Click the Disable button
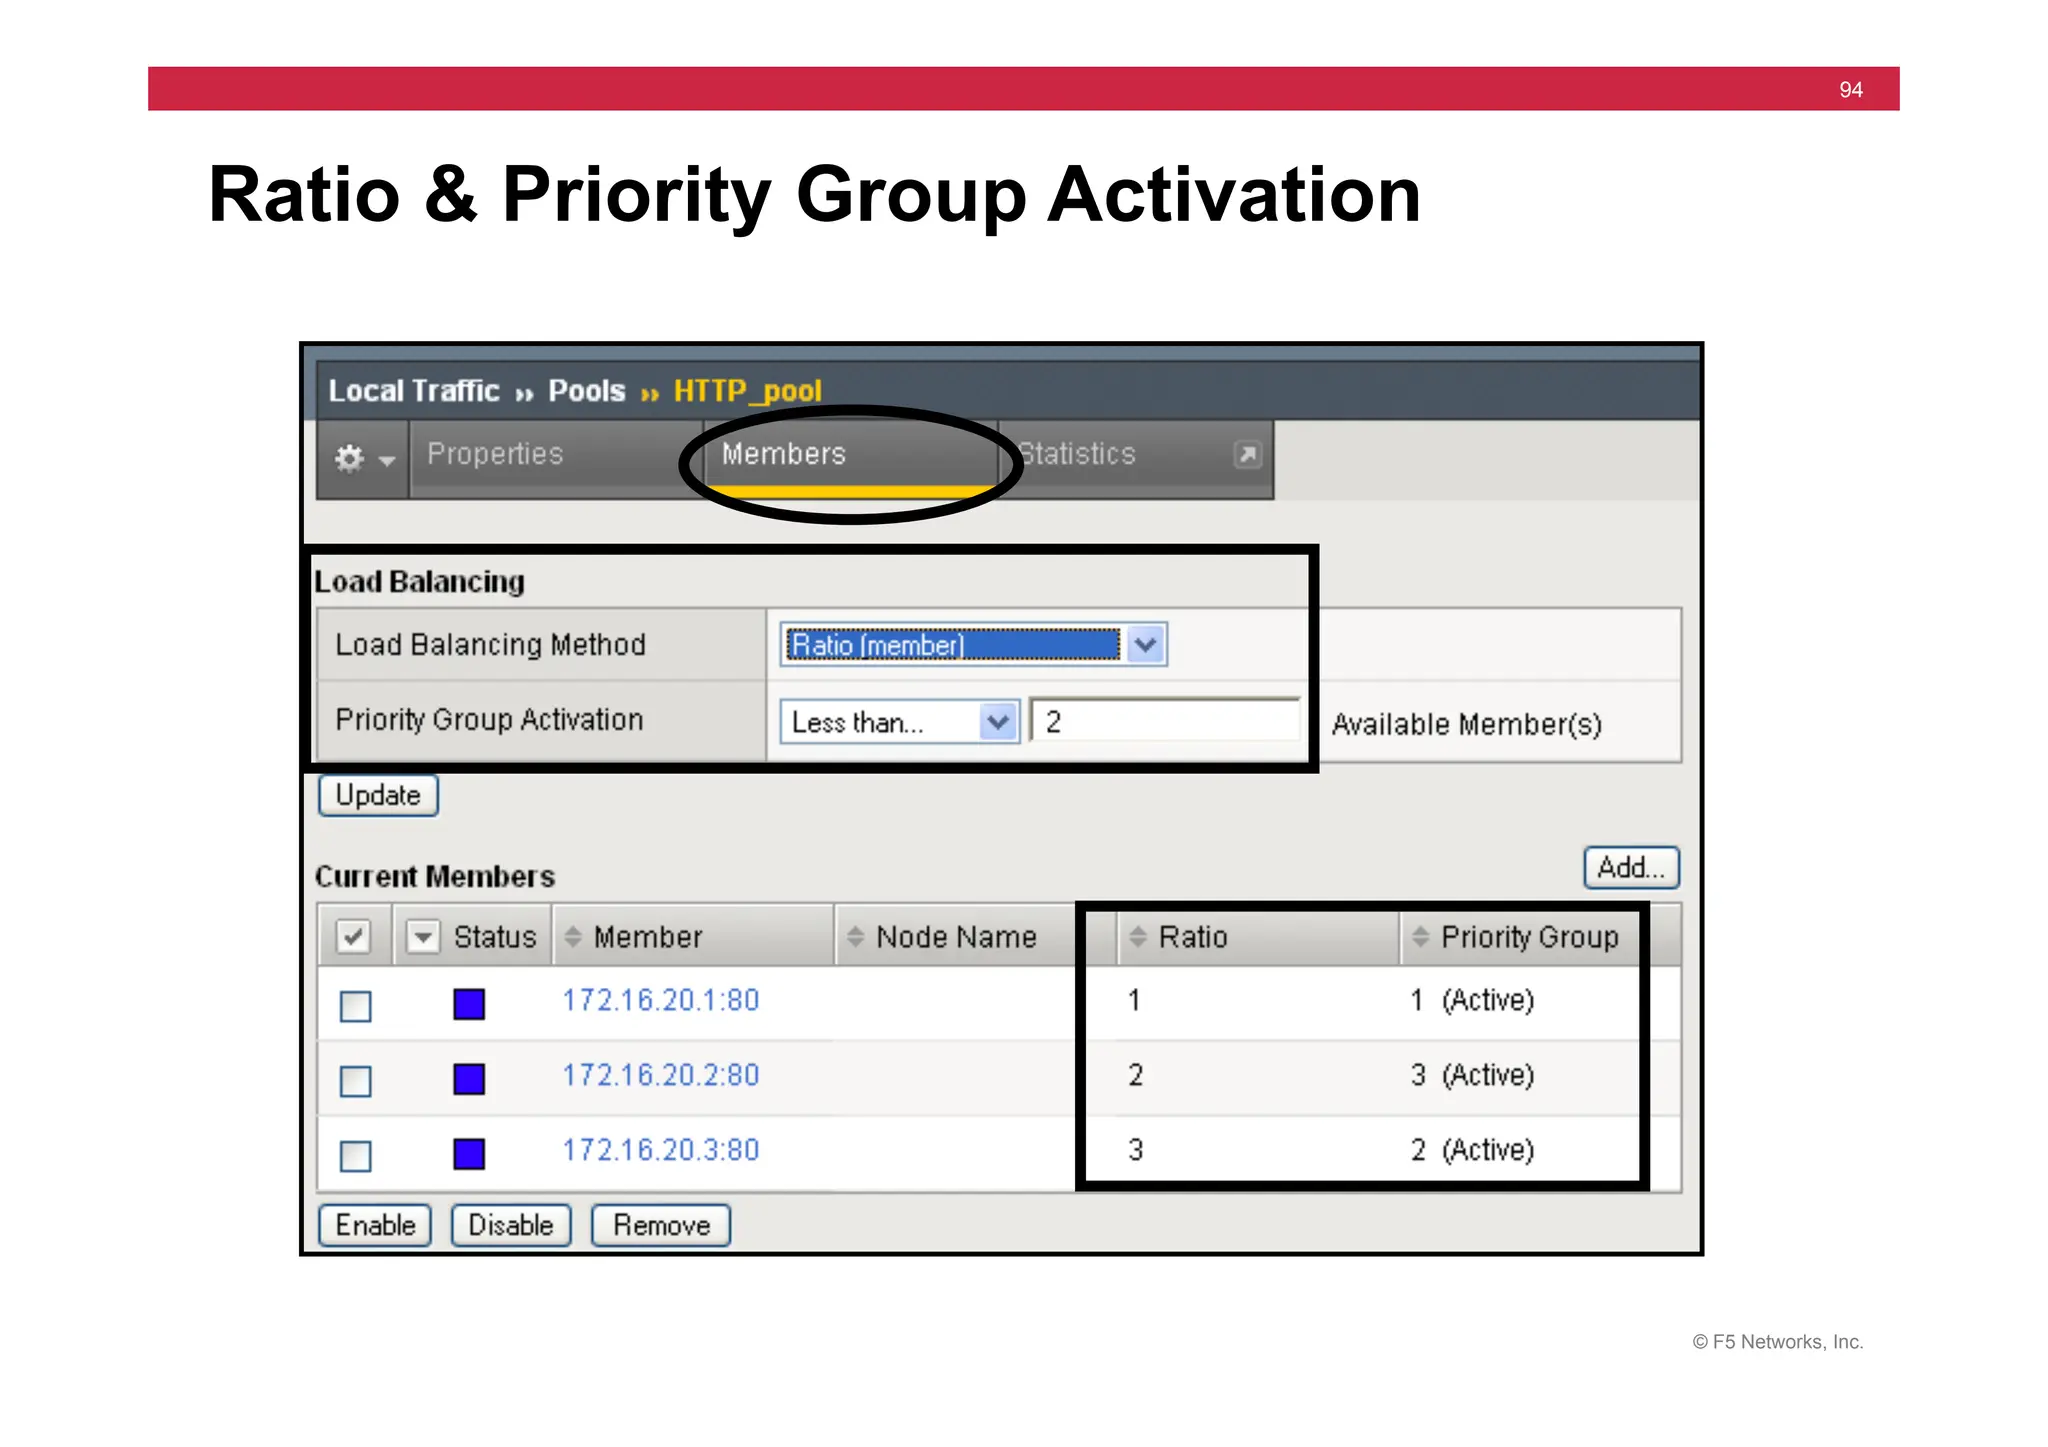This screenshot has height=1447, width=2048. click(511, 1225)
